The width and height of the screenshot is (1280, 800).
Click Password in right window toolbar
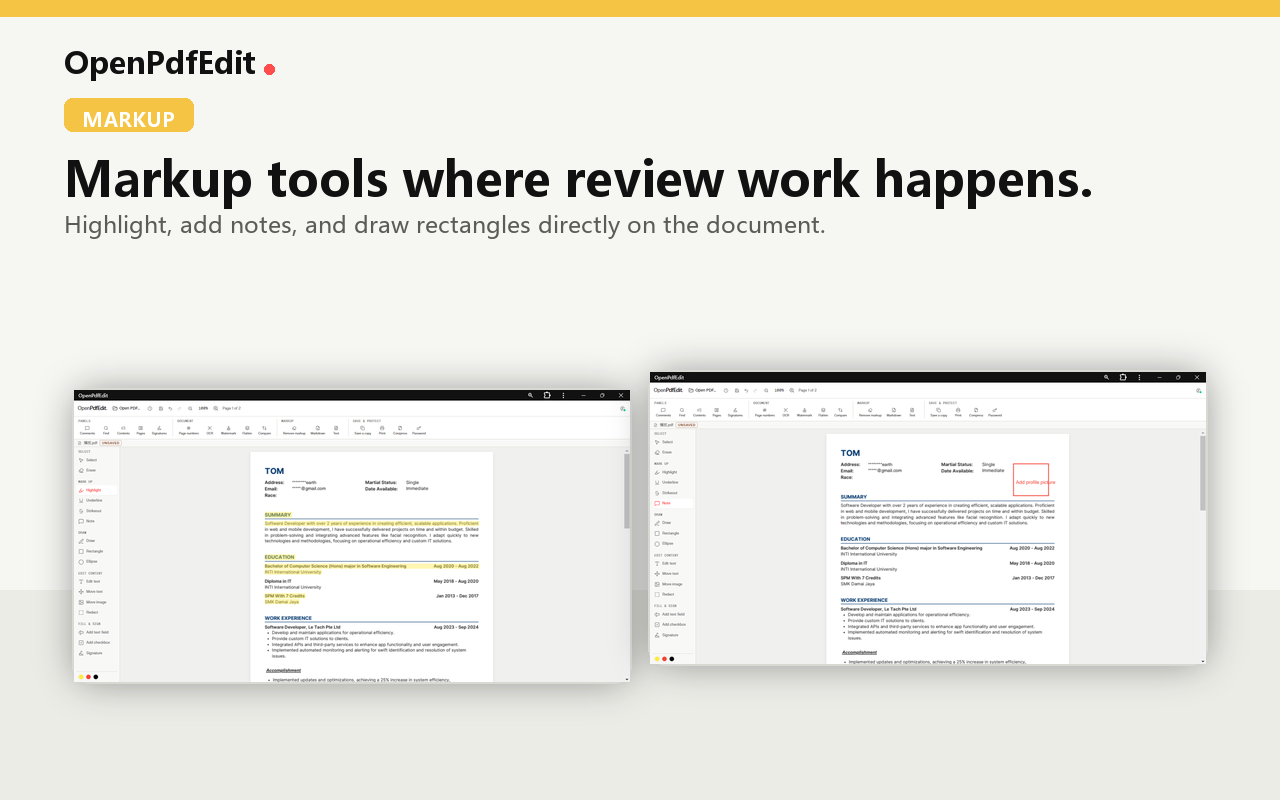point(995,411)
